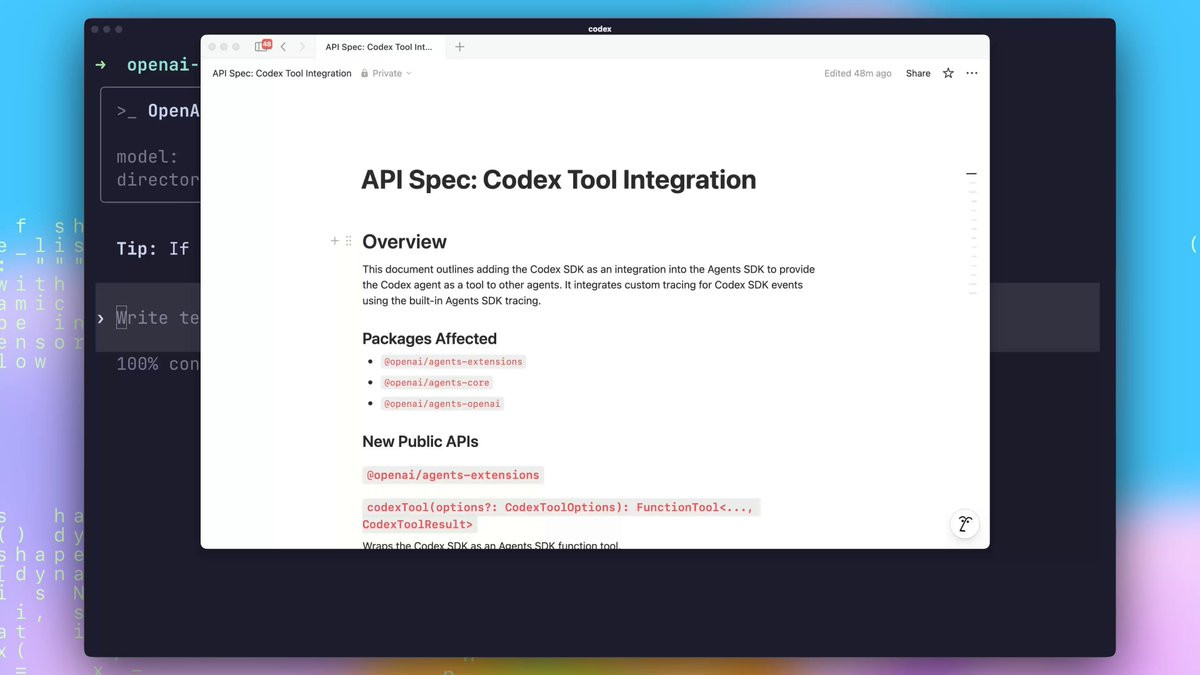Click the Edited 48m ago label

tap(857, 73)
